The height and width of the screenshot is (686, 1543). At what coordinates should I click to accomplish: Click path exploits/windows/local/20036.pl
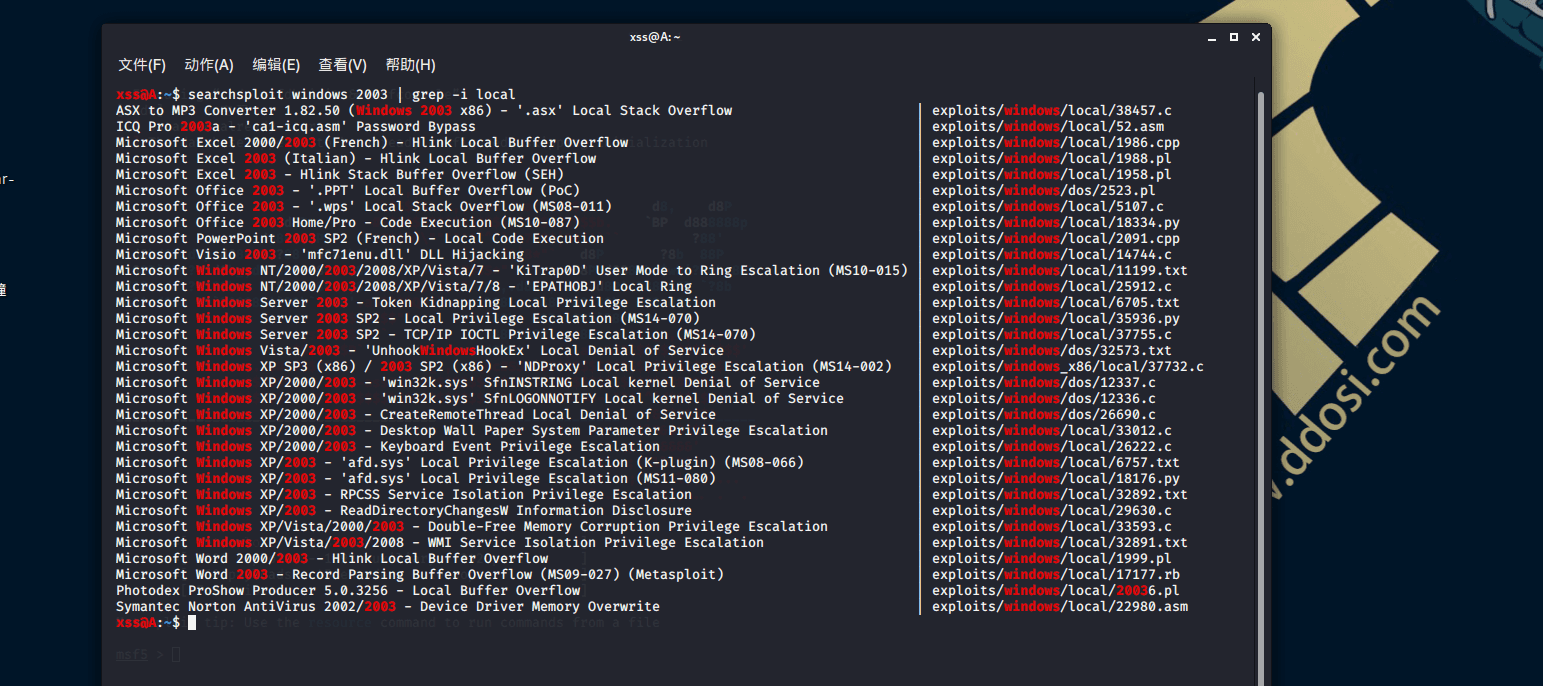[x=1056, y=591]
